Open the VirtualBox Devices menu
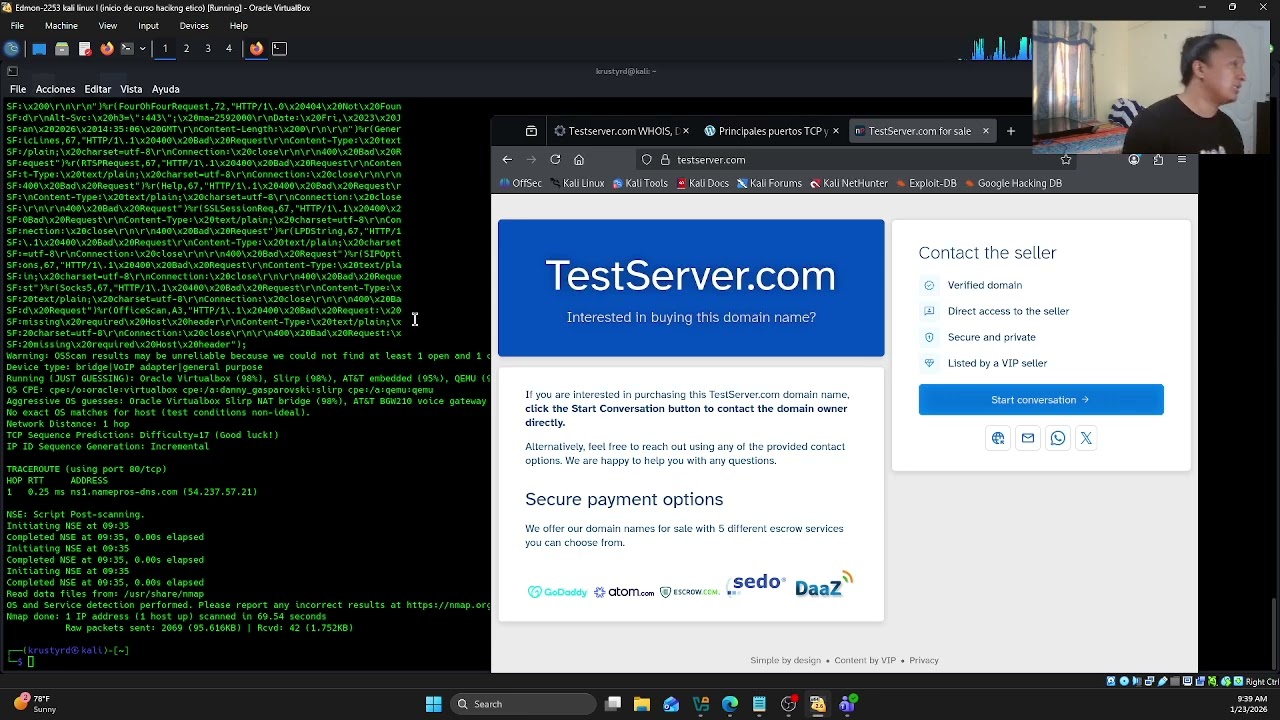The height and width of the screenshot is (720, 1280). coord(194,25)
